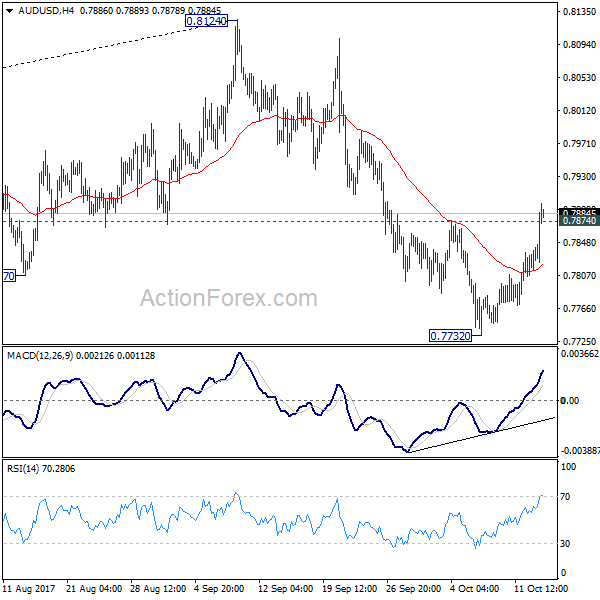Select the MACD 0.00 zero level label
The image size is (600, 600).
tap(569, 401)
